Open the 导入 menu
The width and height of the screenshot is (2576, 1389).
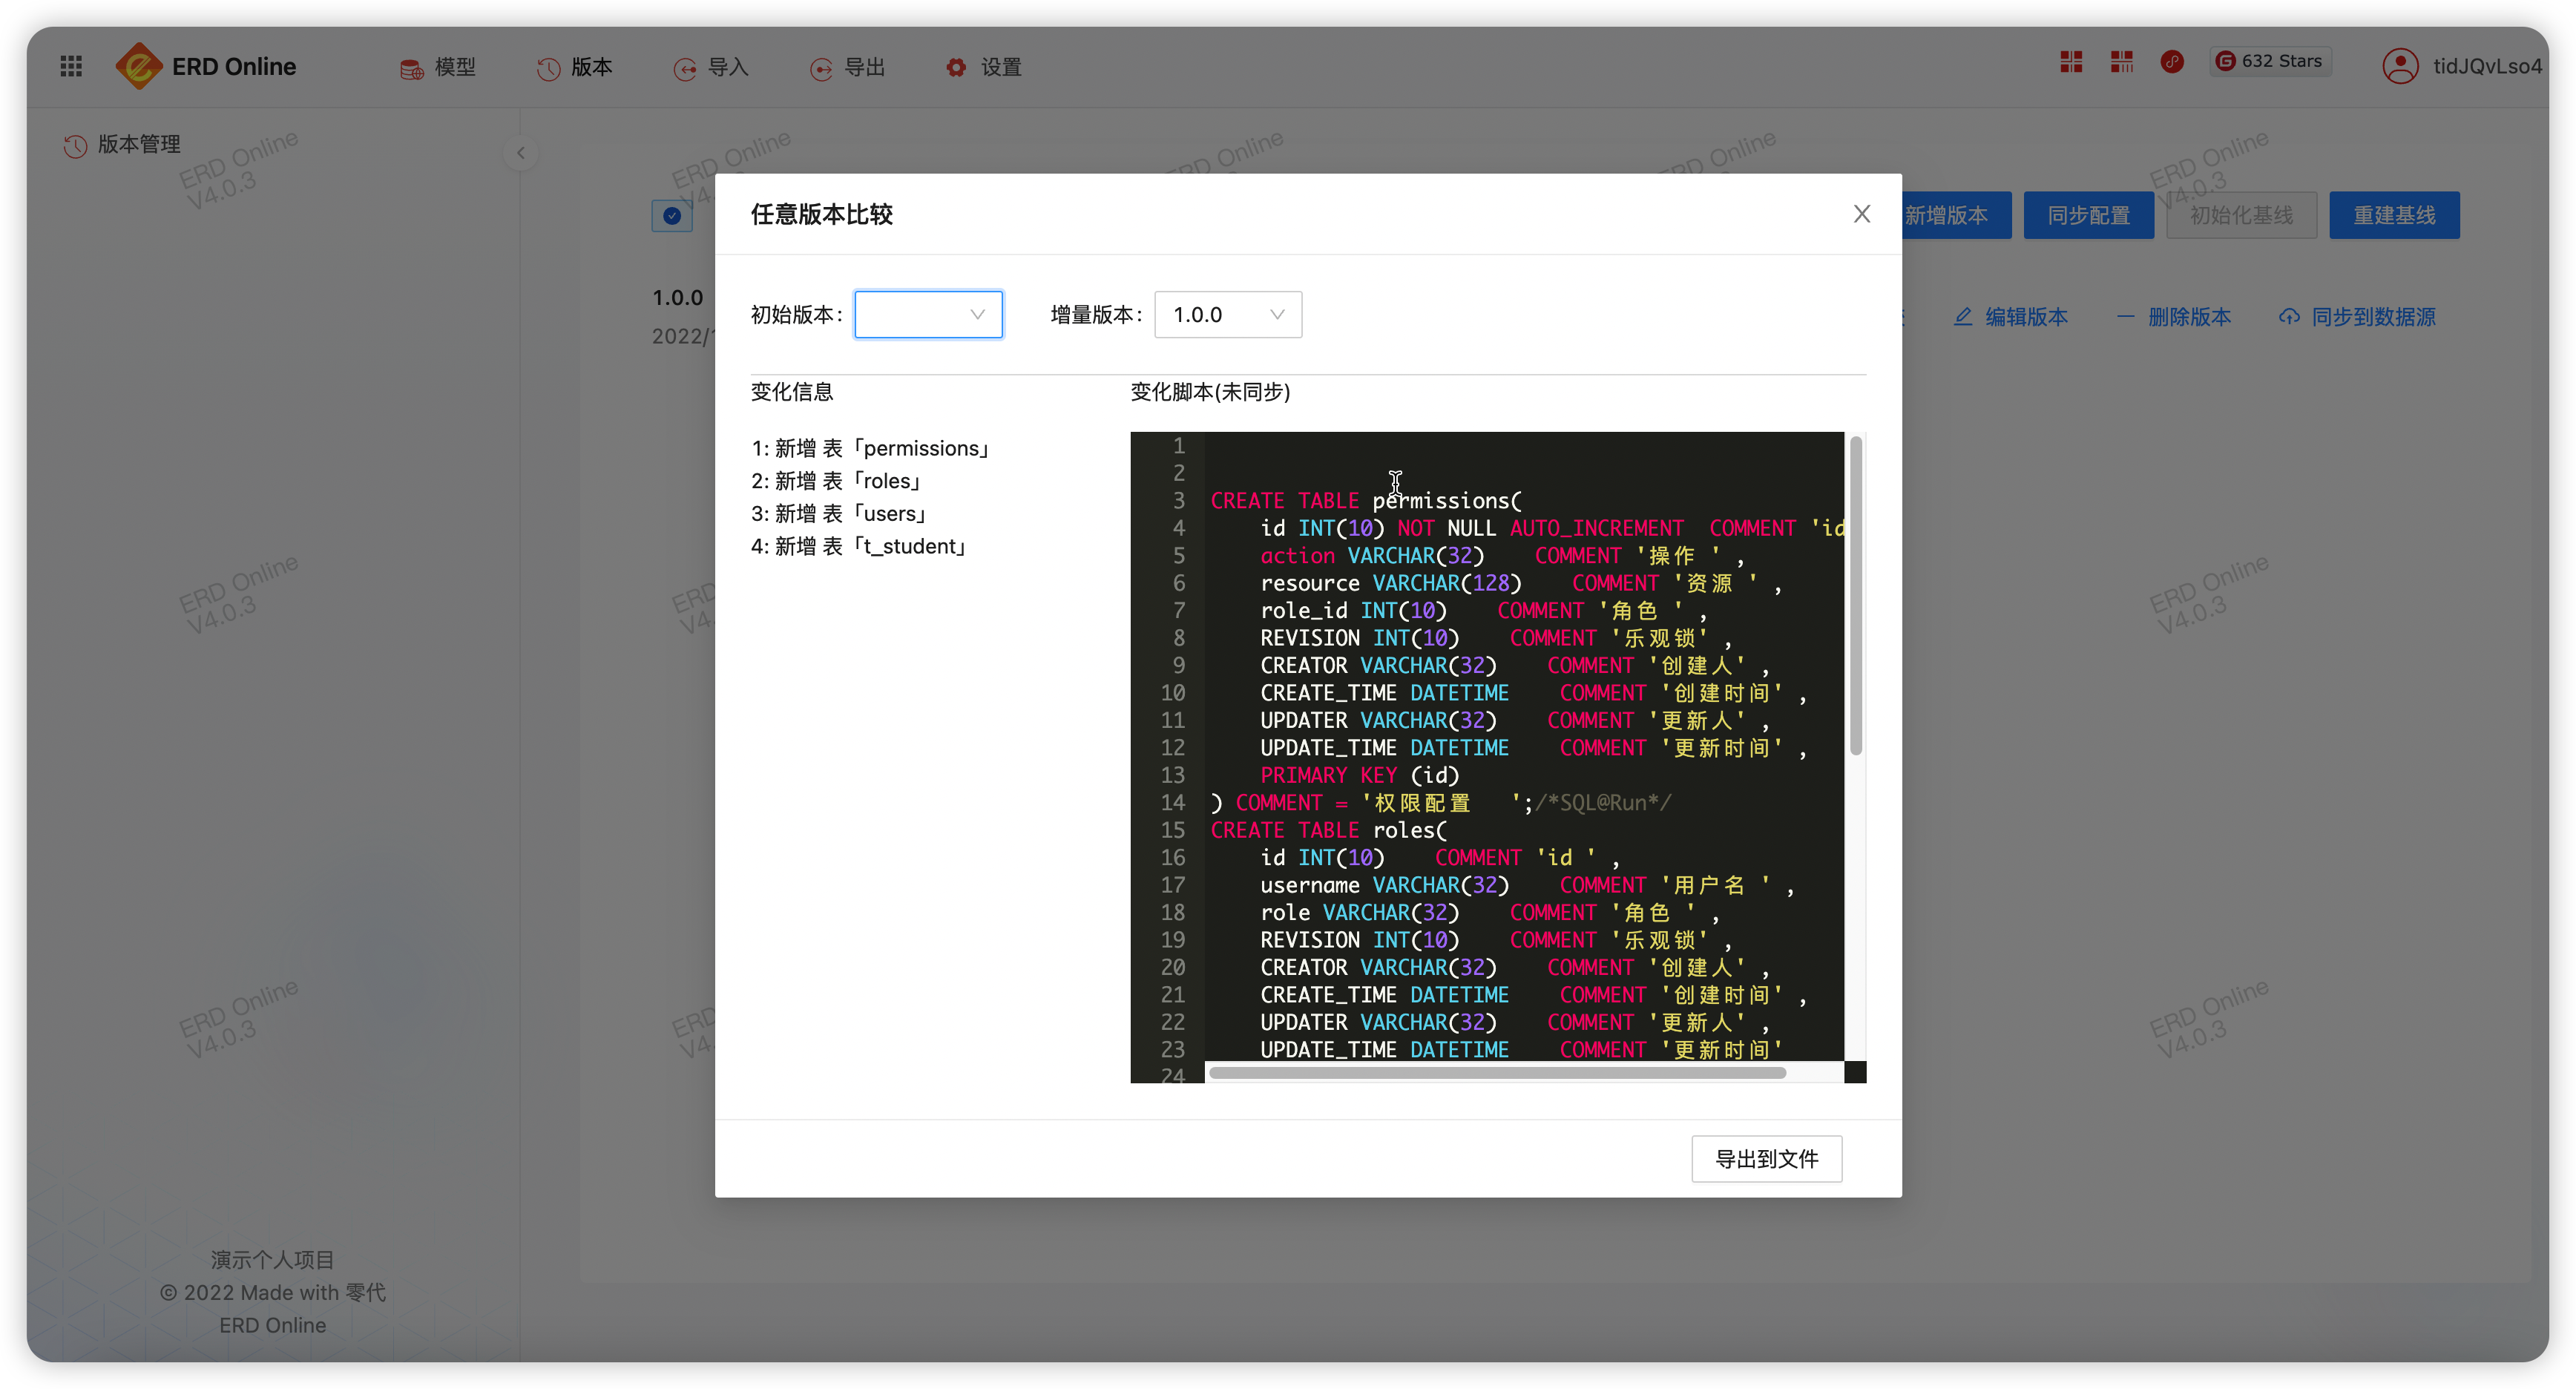point(711,67)
